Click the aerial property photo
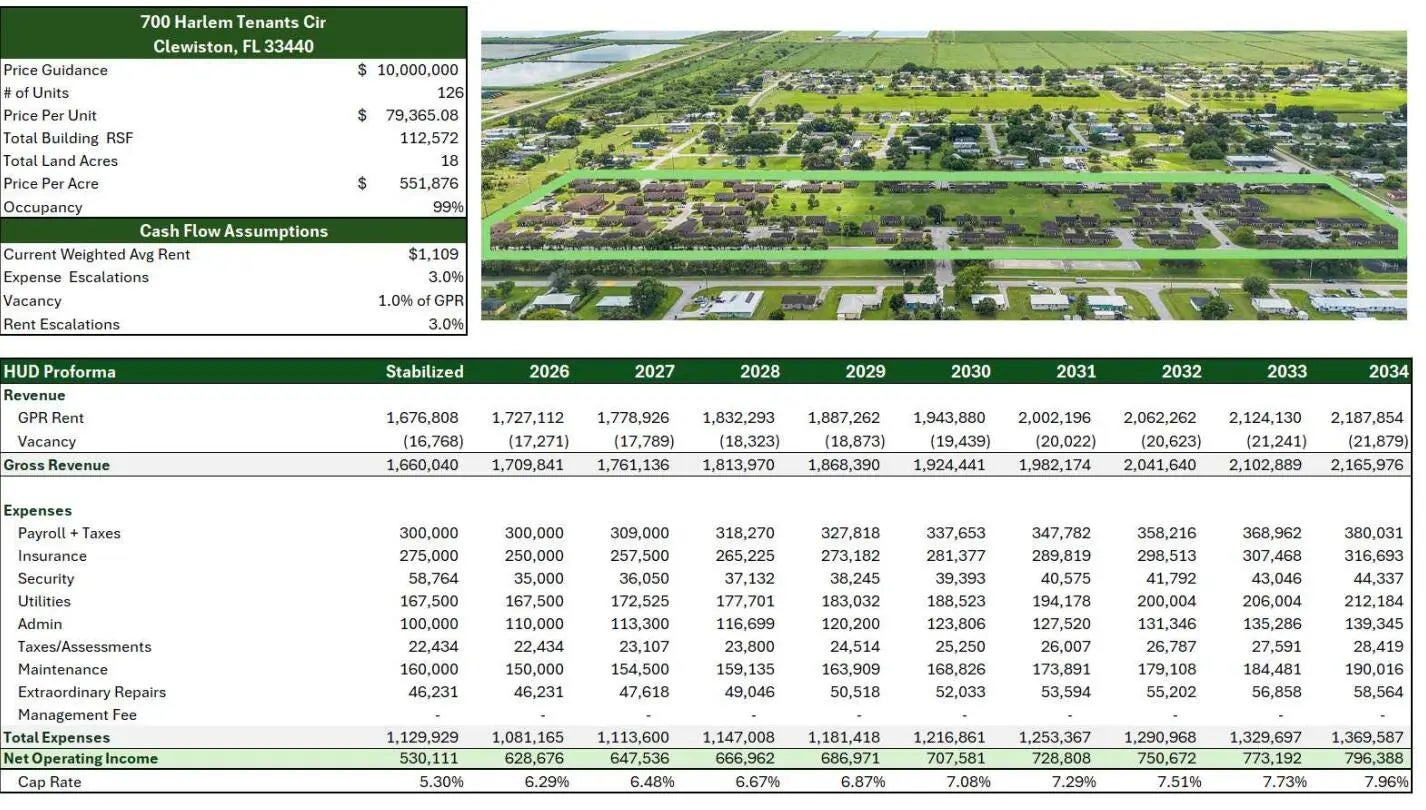This screenshot has height=810, width=1426. (x=943, y=175)
